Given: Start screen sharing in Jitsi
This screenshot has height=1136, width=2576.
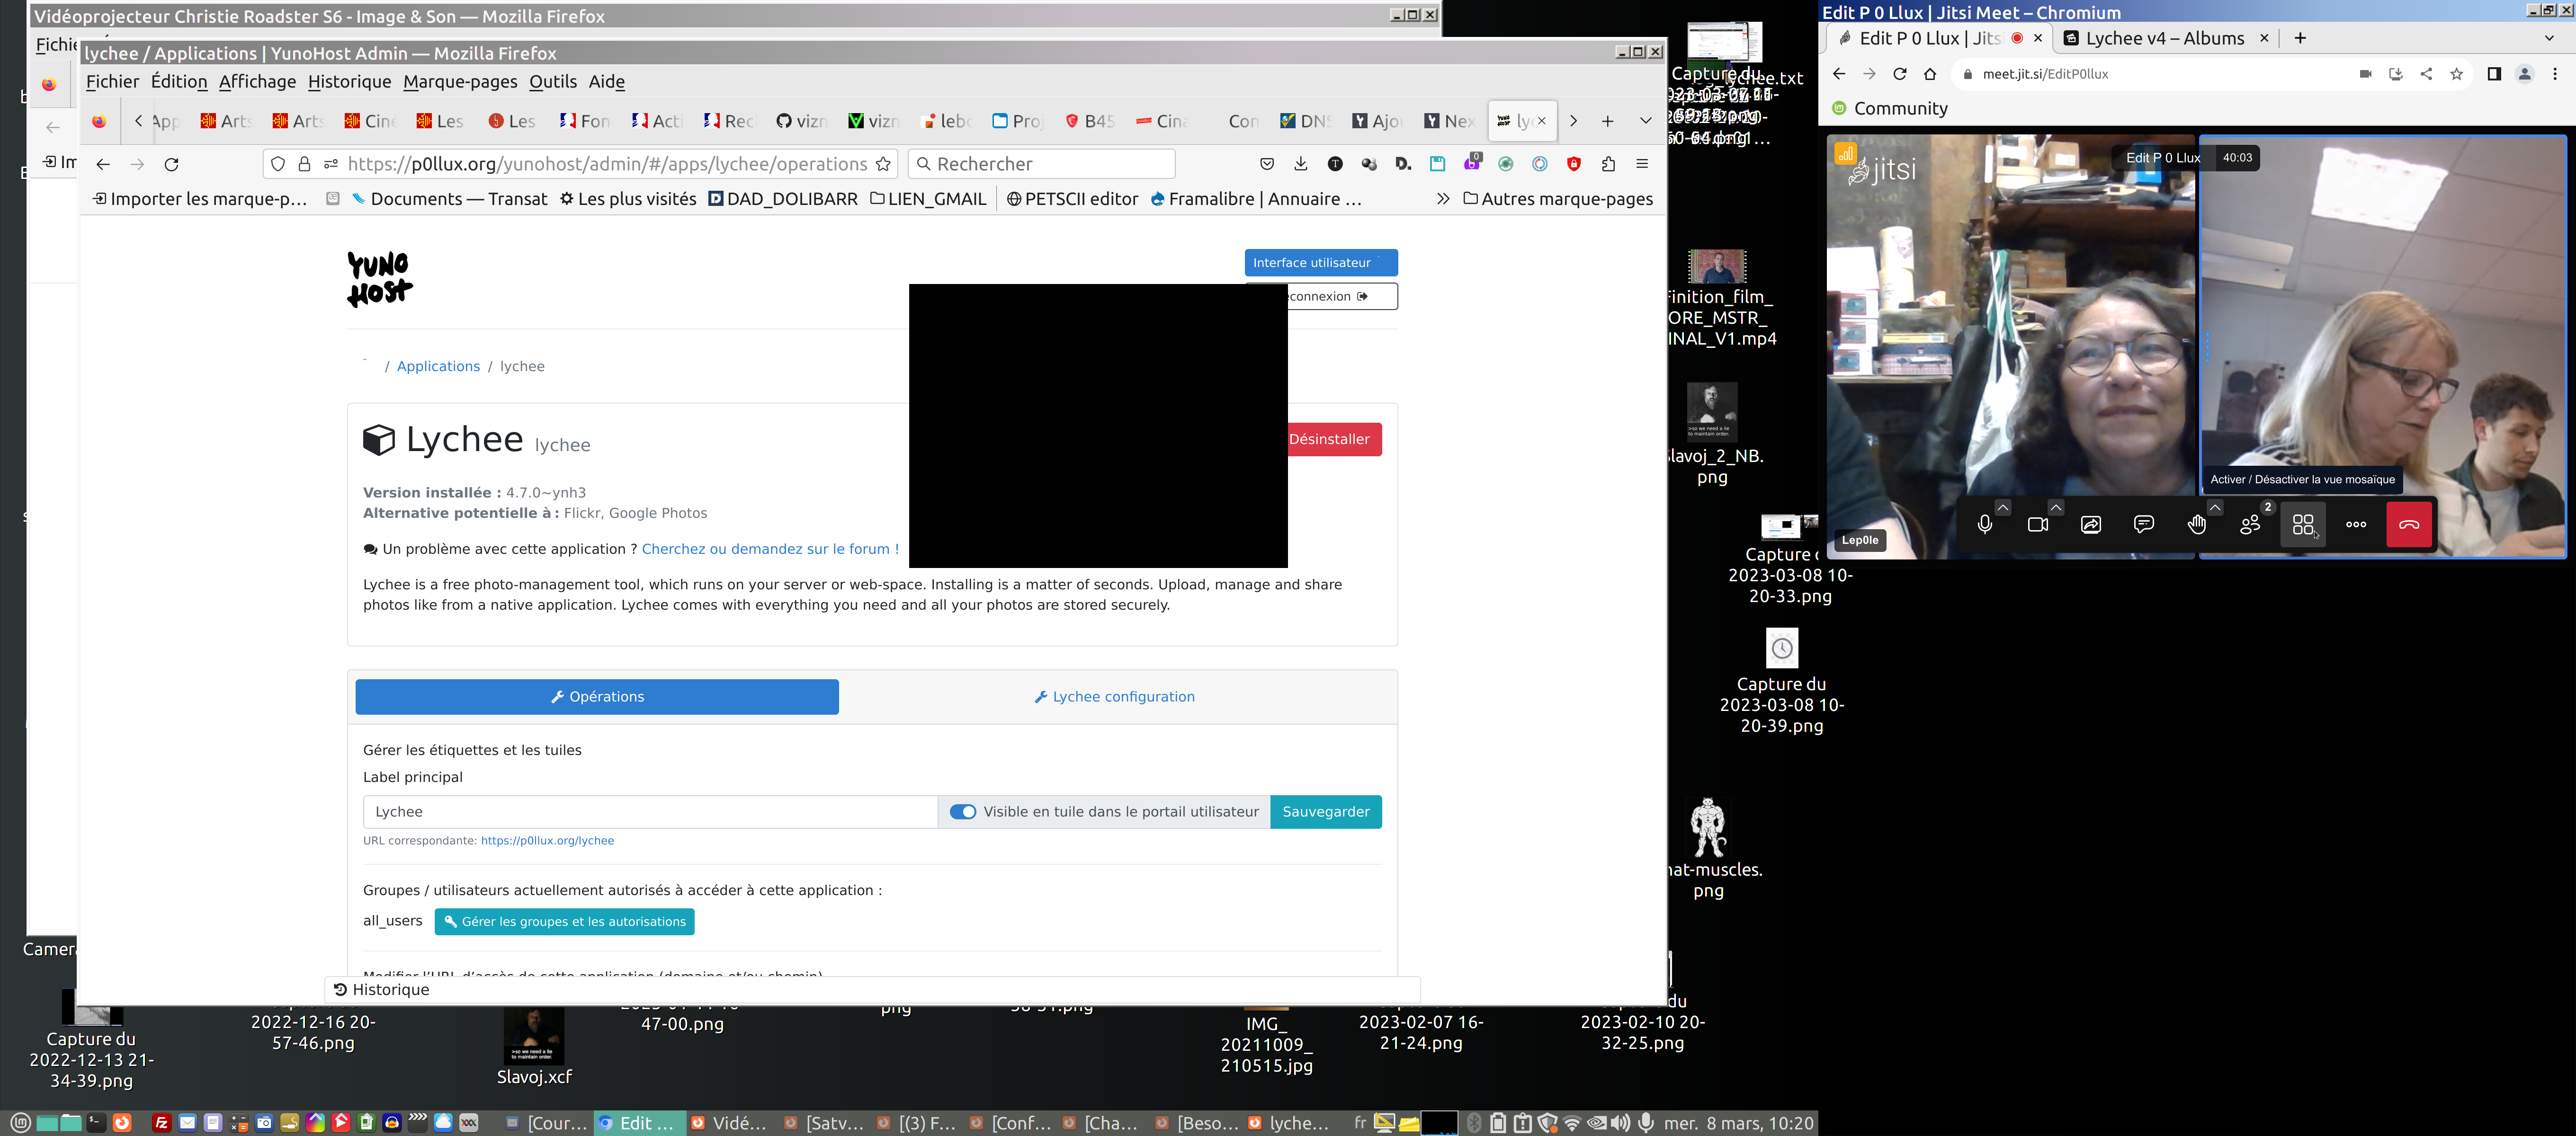Looking at the screenshot, I should pos(2090,524).
